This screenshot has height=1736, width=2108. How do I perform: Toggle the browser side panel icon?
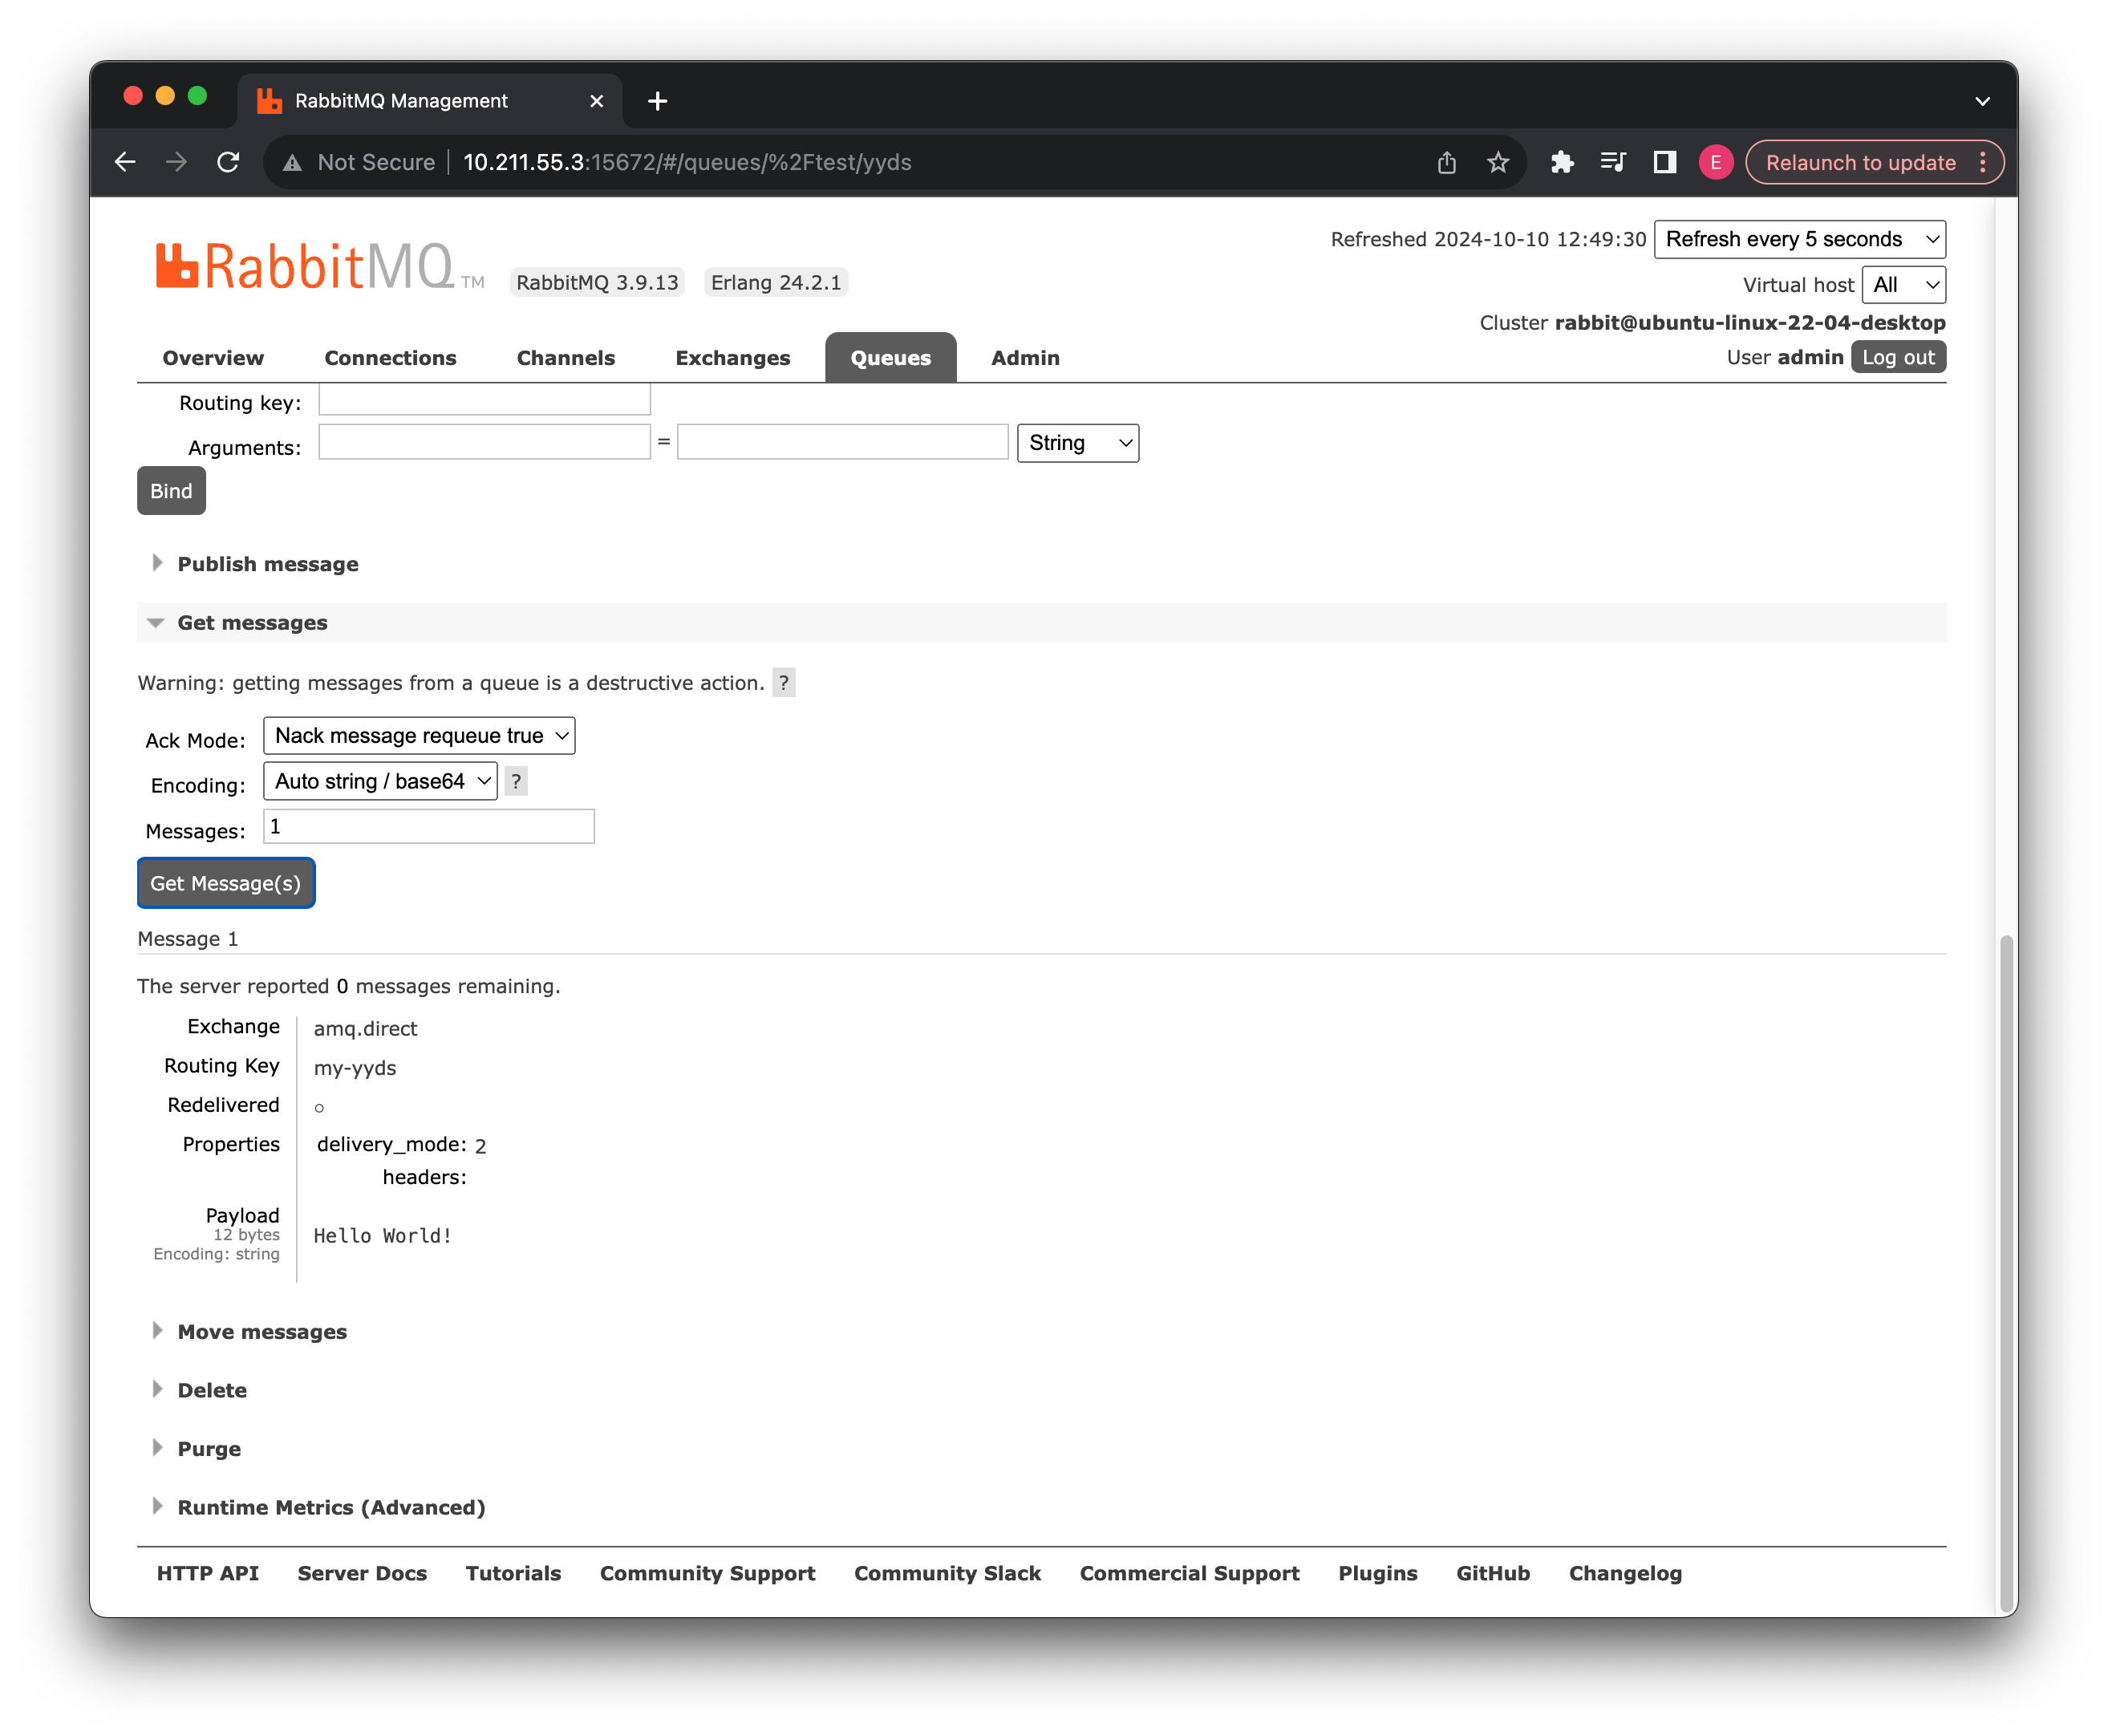(1664, 162)
